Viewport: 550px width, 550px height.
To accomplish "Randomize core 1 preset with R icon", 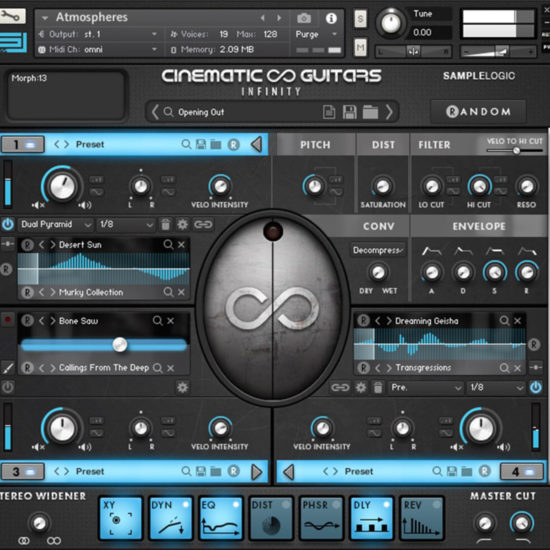I will [234, 144].
